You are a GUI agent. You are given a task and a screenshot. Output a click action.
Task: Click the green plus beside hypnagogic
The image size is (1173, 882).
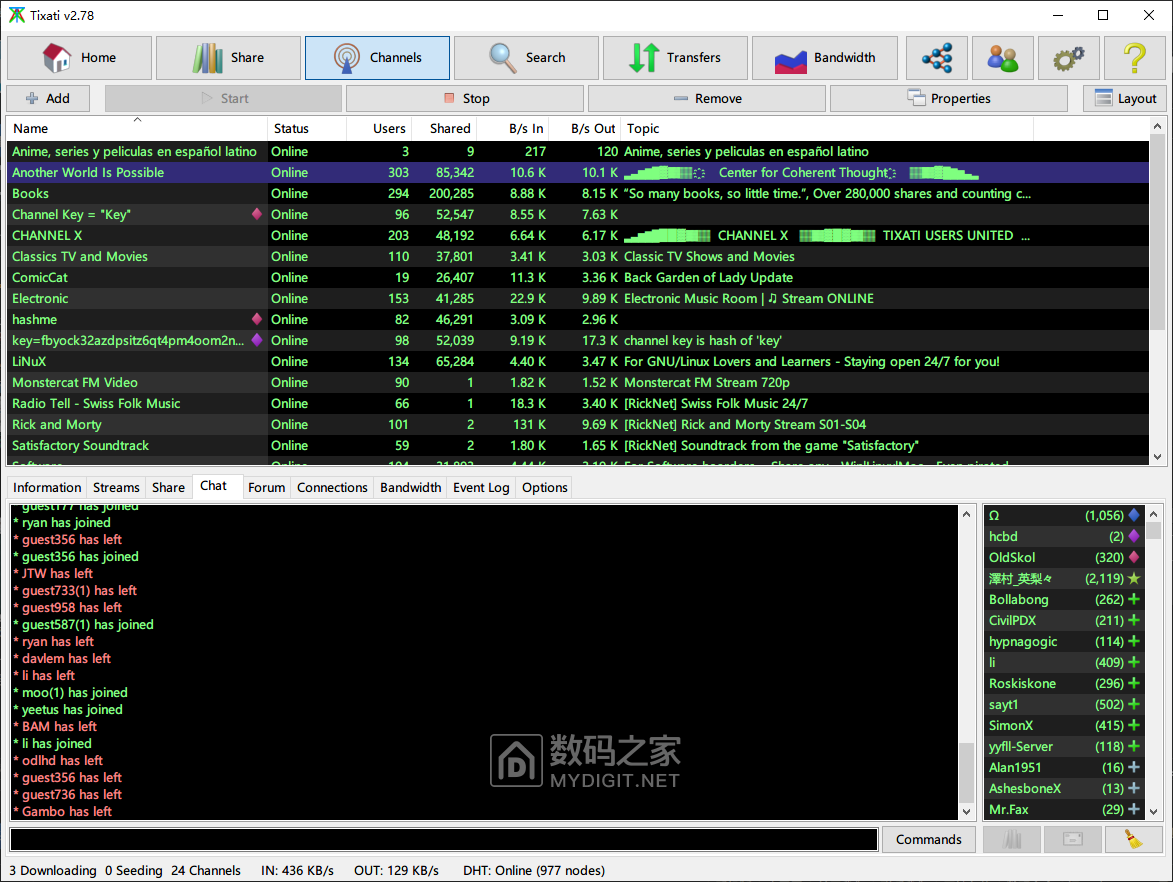click(1134, 640)
